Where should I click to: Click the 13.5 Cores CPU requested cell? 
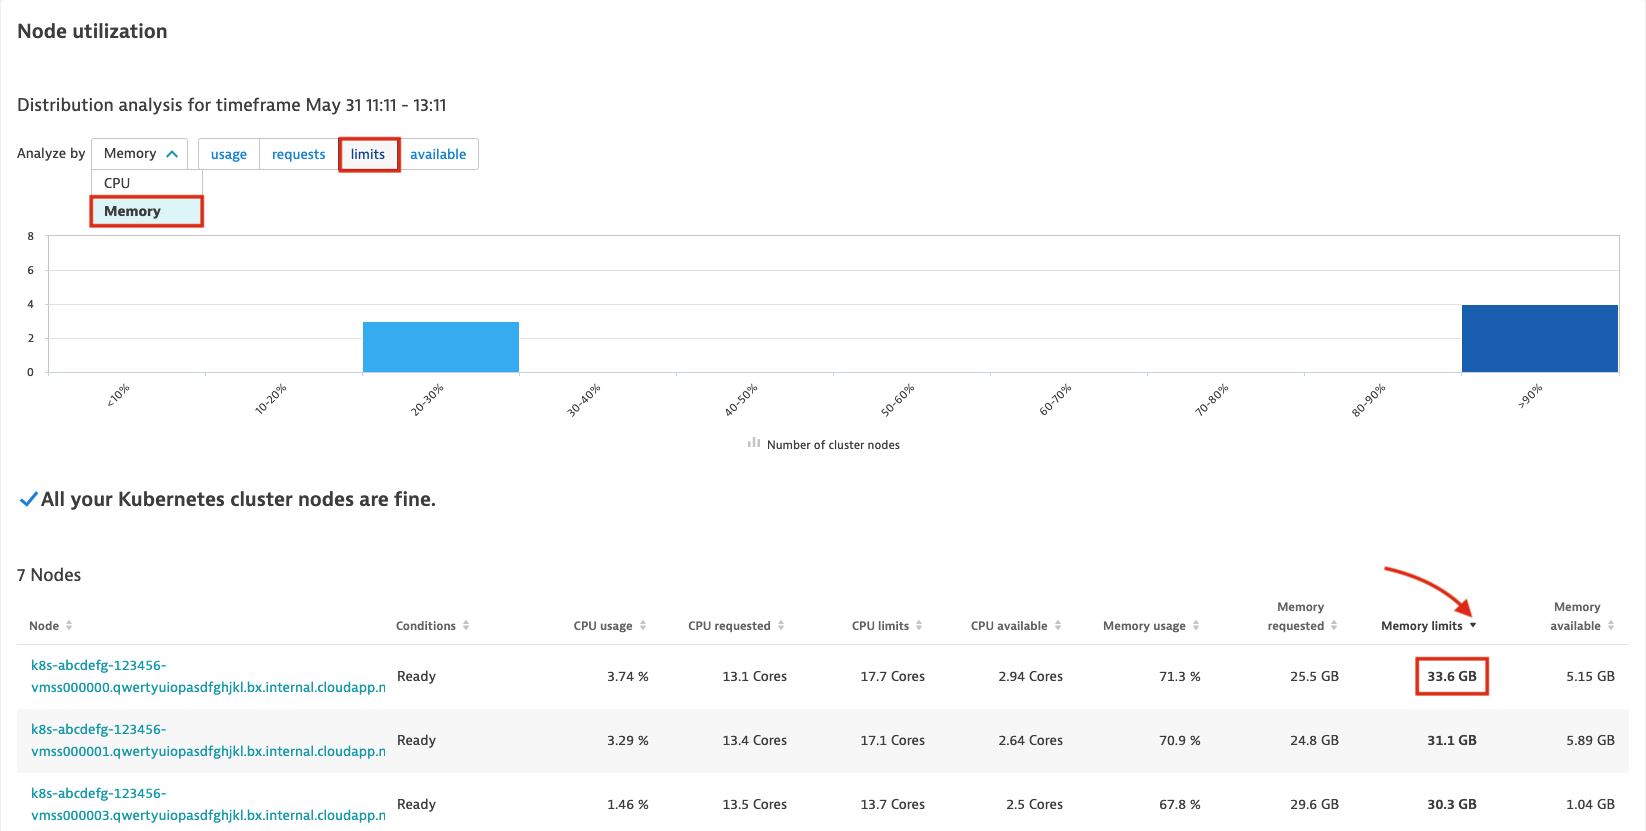click(x=755, y=804)
